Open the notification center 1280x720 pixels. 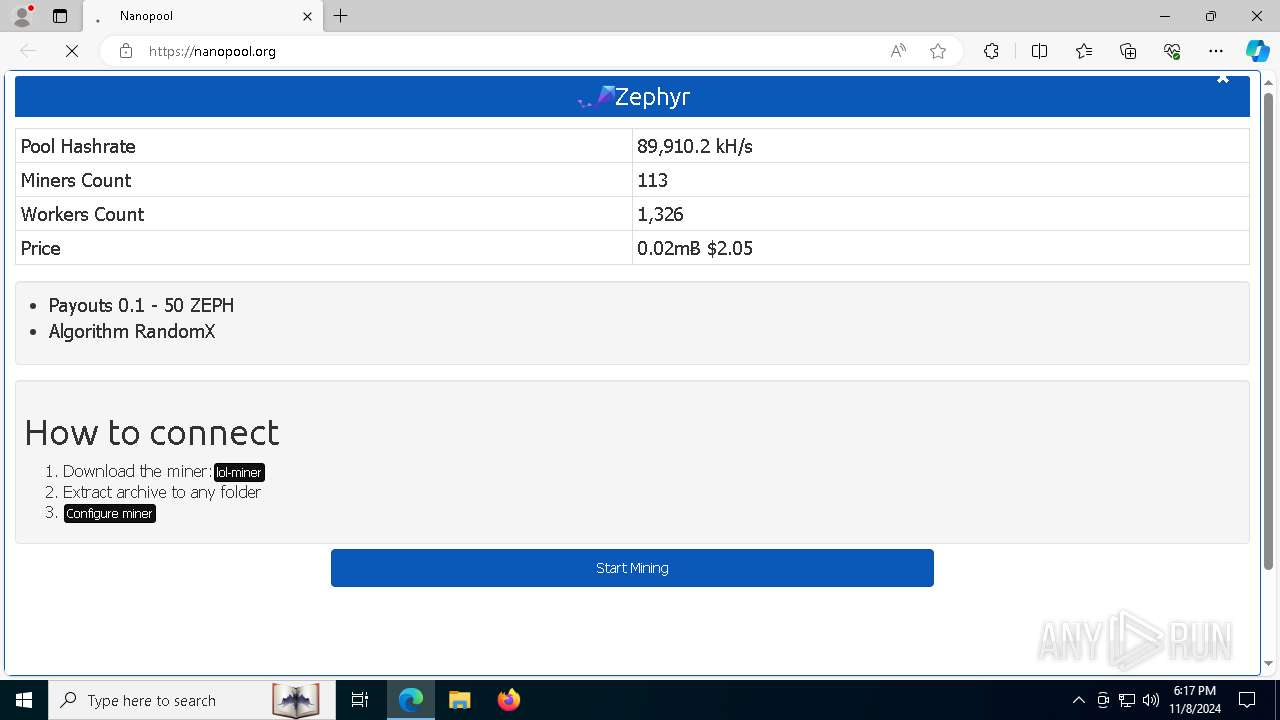[1247, 700]
